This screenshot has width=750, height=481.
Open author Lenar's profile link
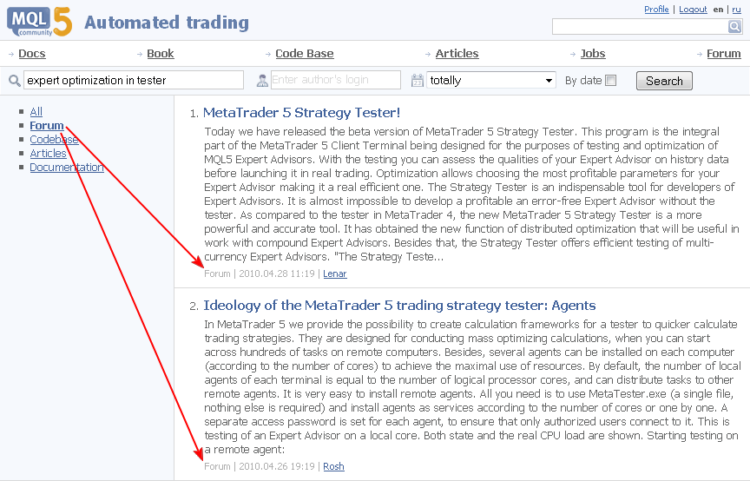[335, 273]
